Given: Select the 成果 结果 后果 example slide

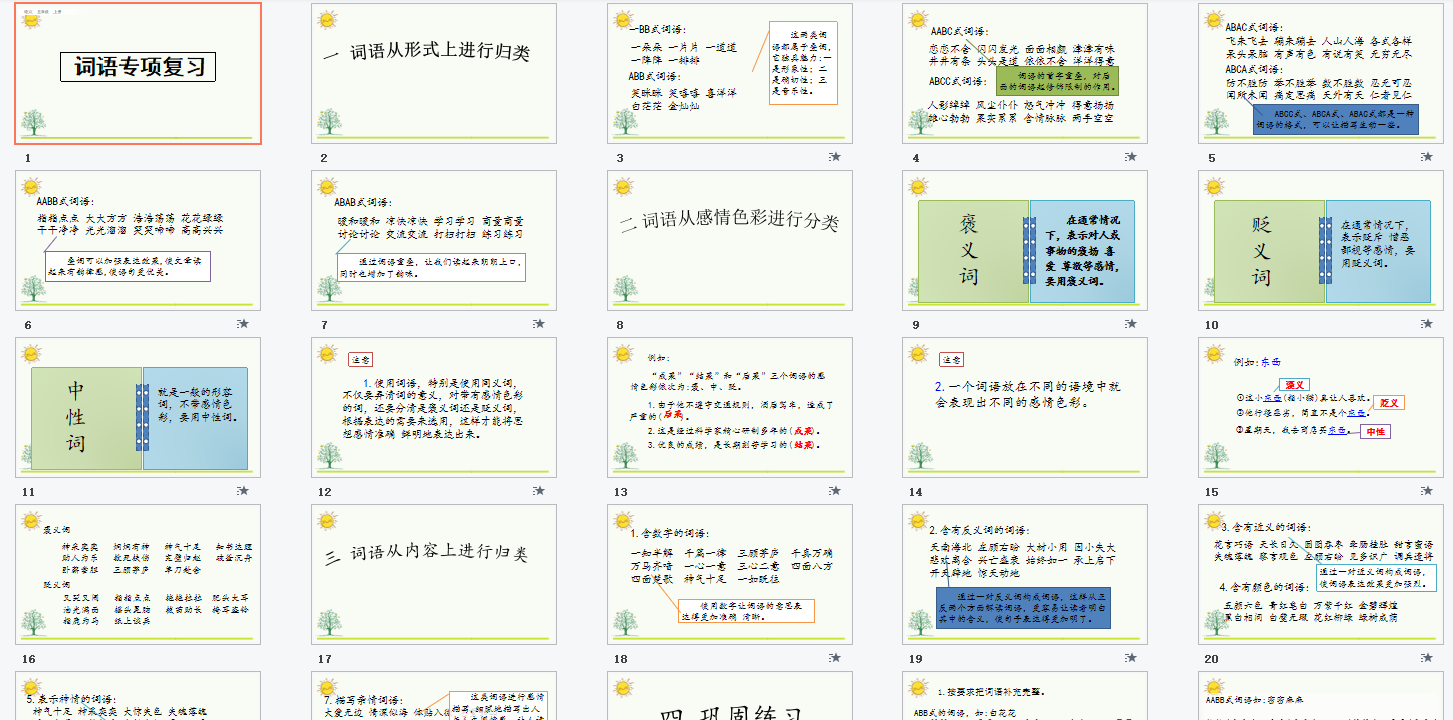Looking at the screenshot, I should click(730, 407).
